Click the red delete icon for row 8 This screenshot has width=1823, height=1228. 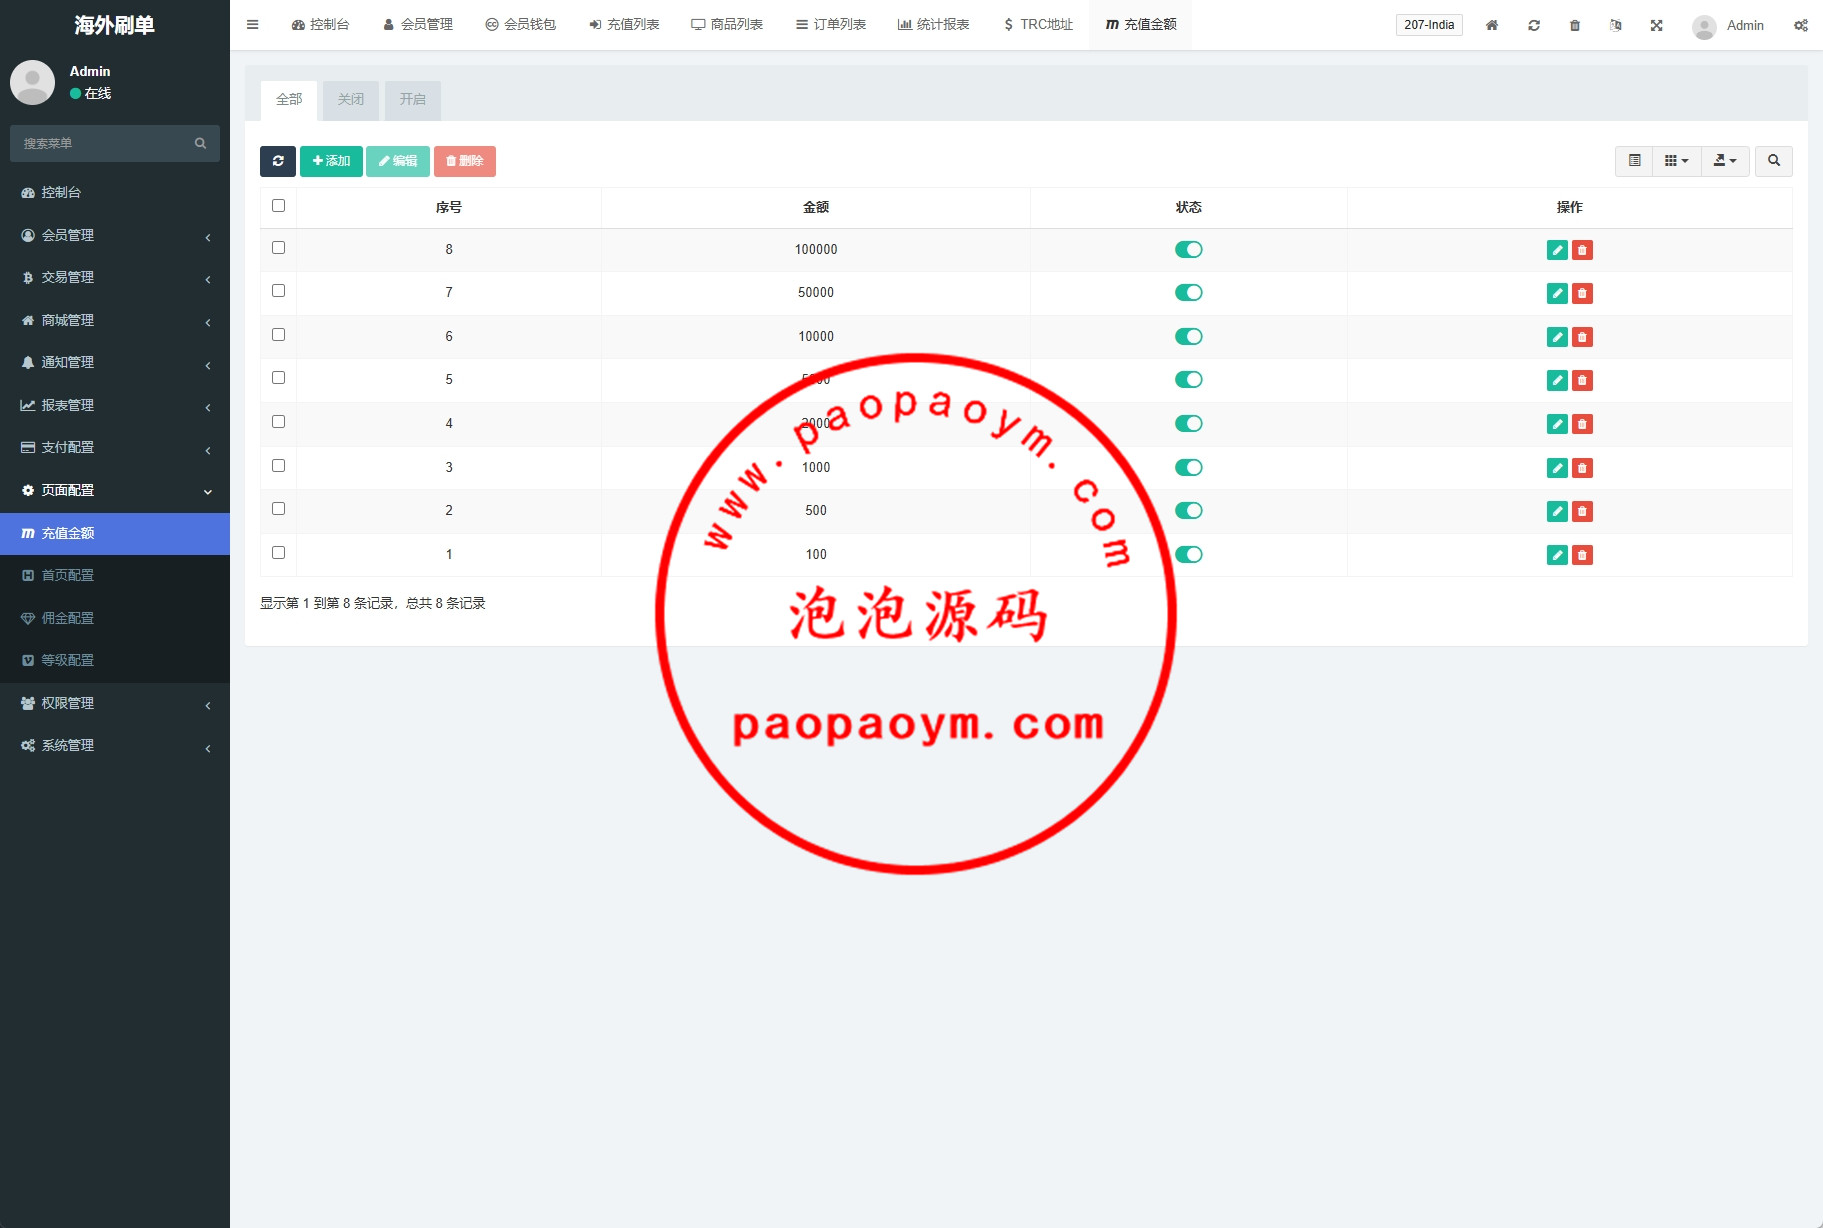[x=1582, y=250]
